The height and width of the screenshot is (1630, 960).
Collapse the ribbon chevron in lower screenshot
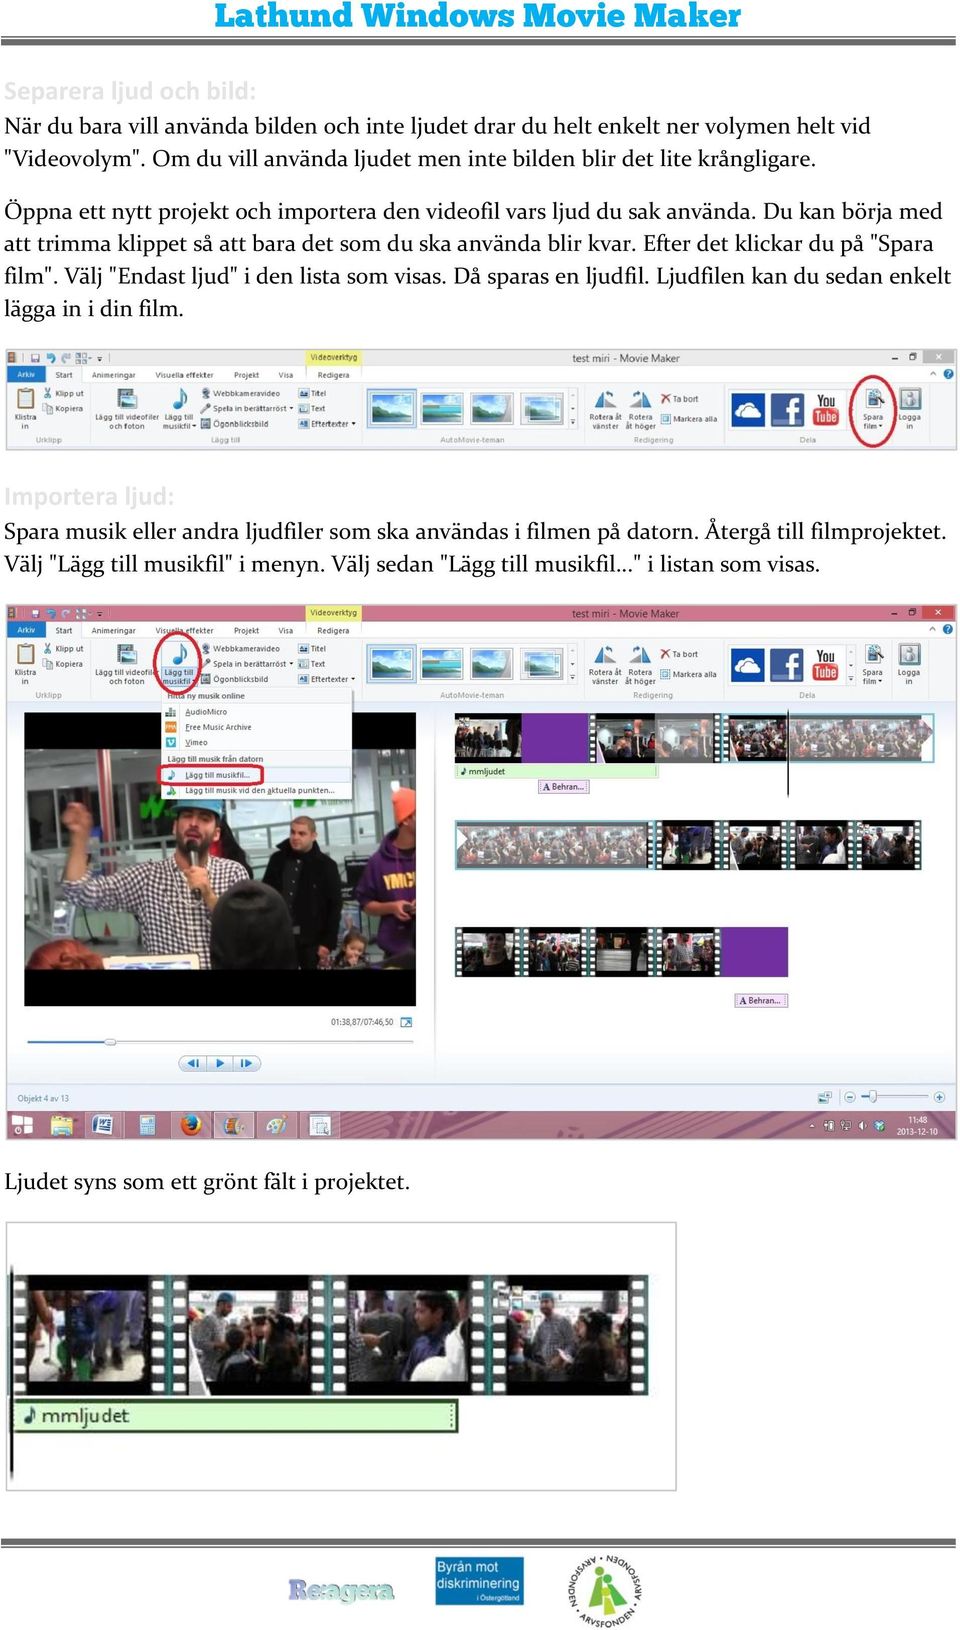coord(932,630)
